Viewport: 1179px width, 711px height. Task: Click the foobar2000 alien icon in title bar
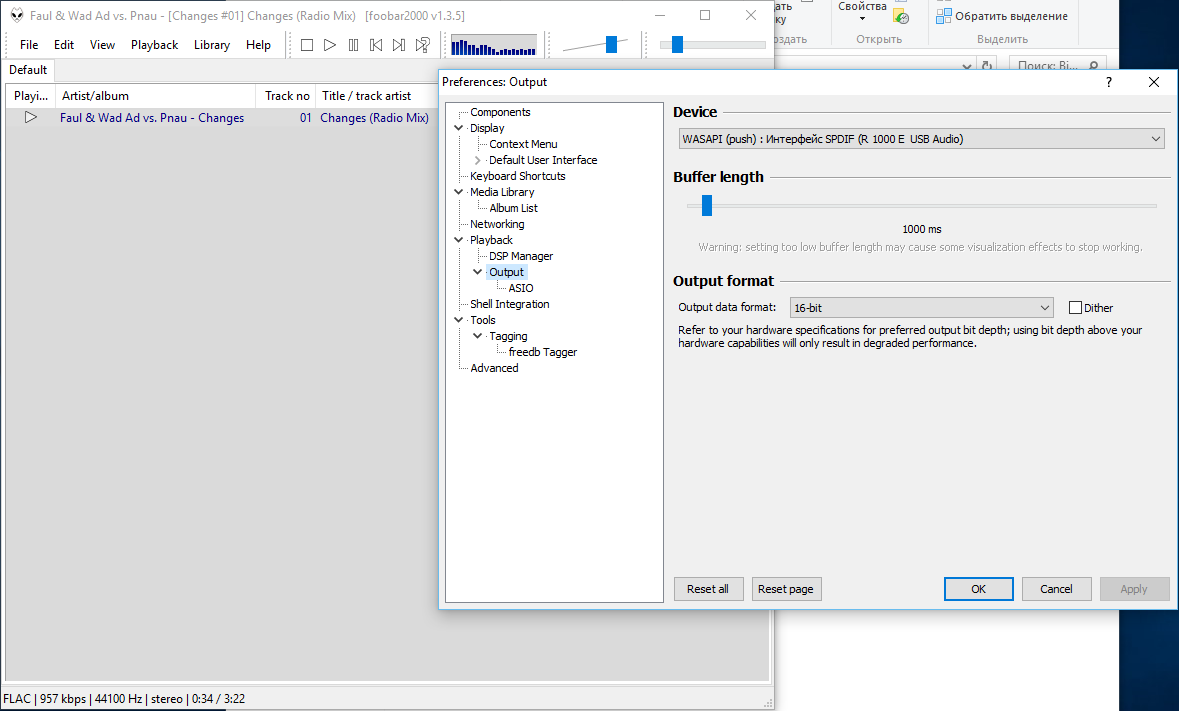point(17,15)
